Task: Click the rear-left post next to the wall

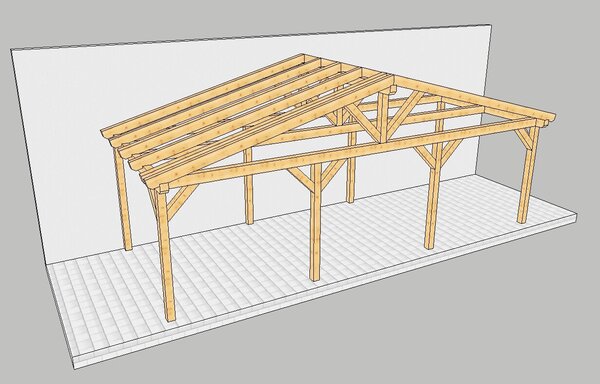Action: point(123,199)
